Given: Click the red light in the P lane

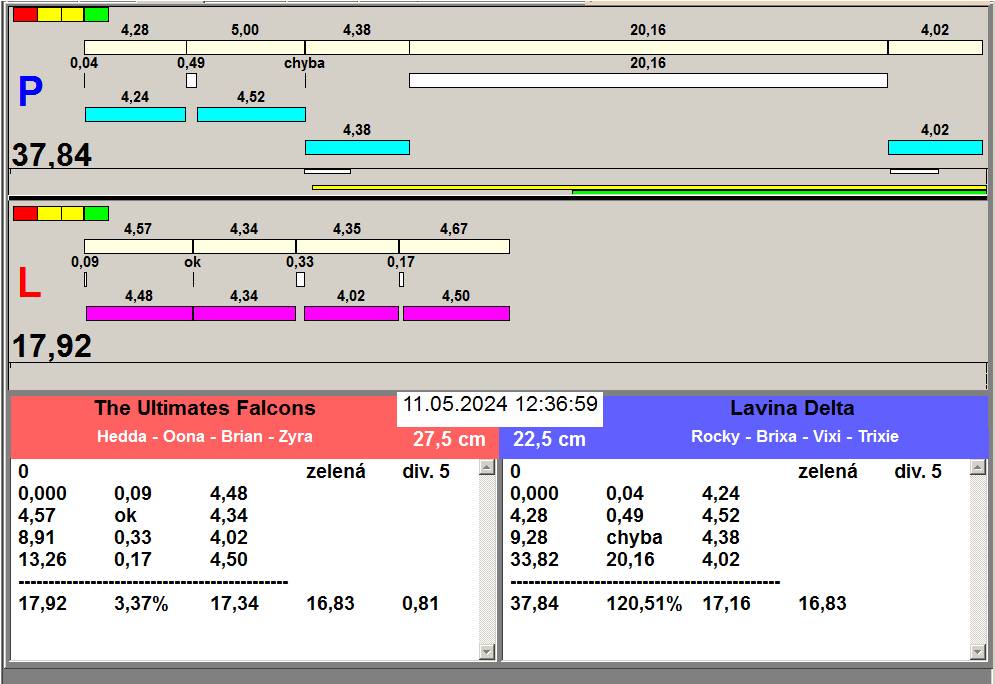Looking at the screenshot, I should coord(25,14).
